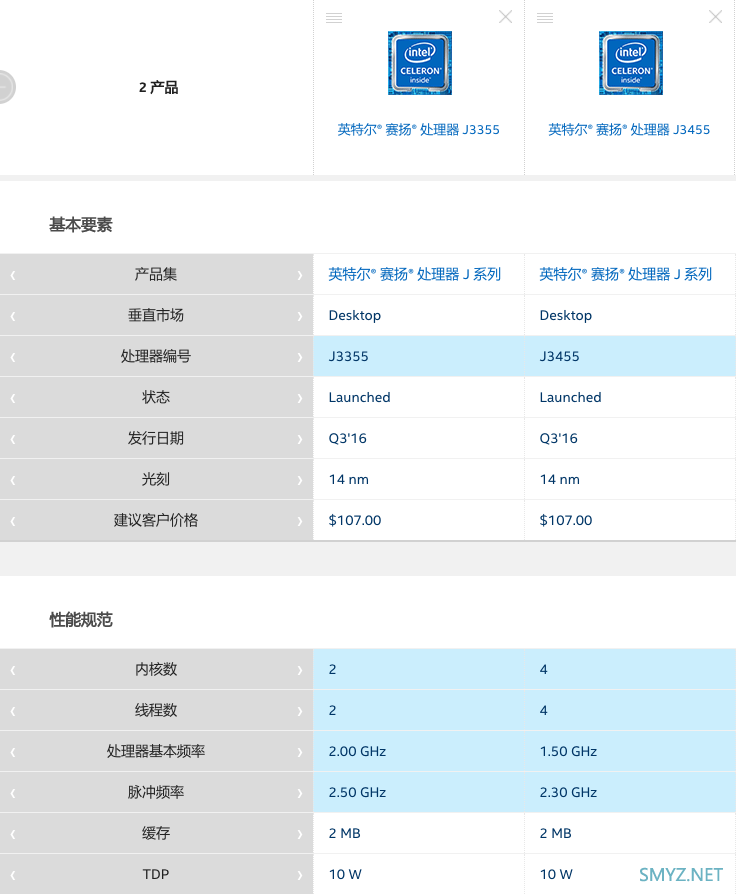Select the 光刻 row label
This screenshot has width=736, height=894.
click(x=156, y=479)
